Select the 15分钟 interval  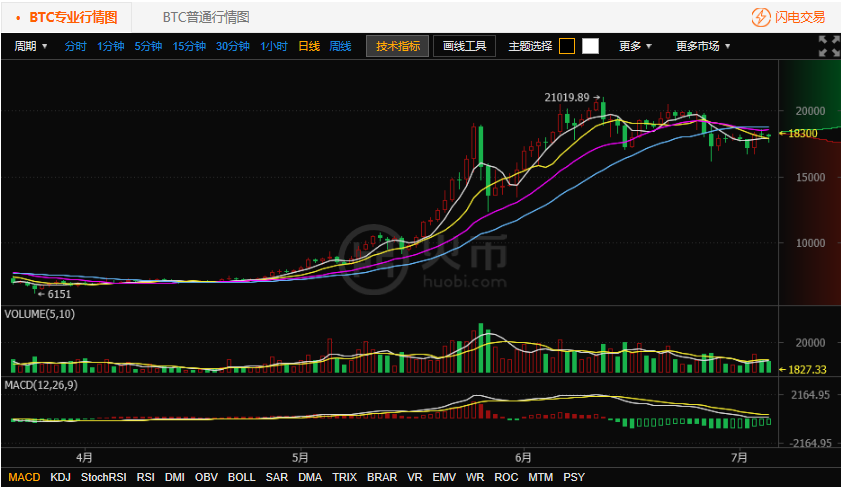(189, 46)
